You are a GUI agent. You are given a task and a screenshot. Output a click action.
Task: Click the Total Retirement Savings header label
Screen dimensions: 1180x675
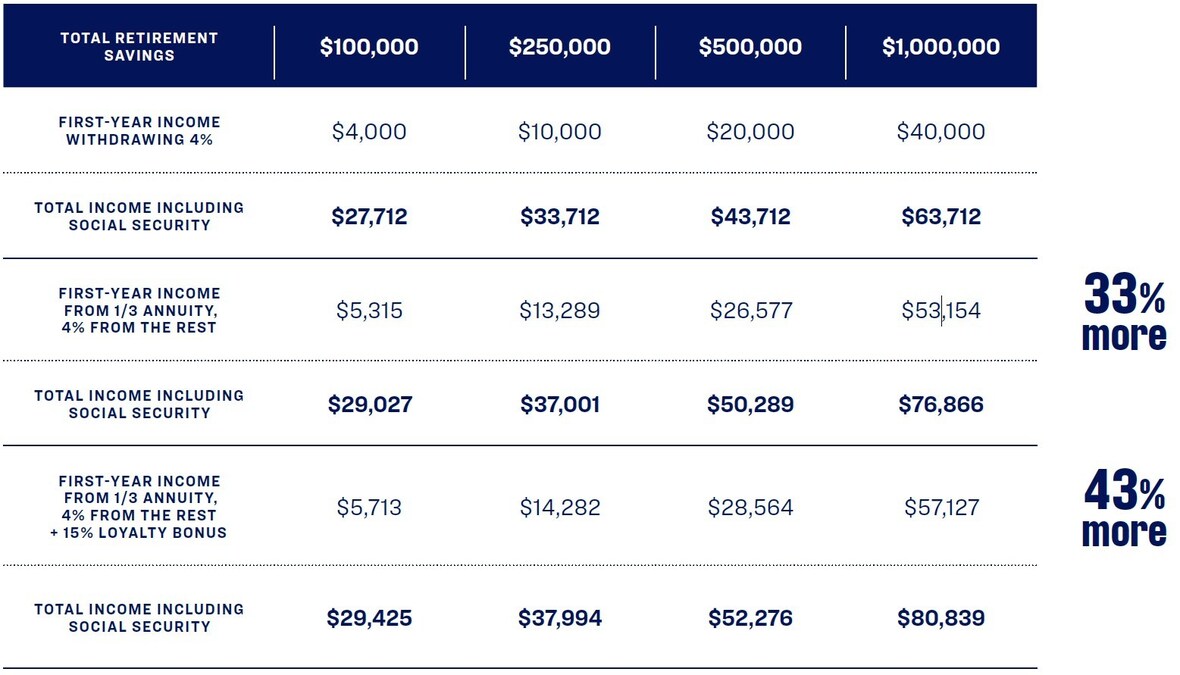139,47
